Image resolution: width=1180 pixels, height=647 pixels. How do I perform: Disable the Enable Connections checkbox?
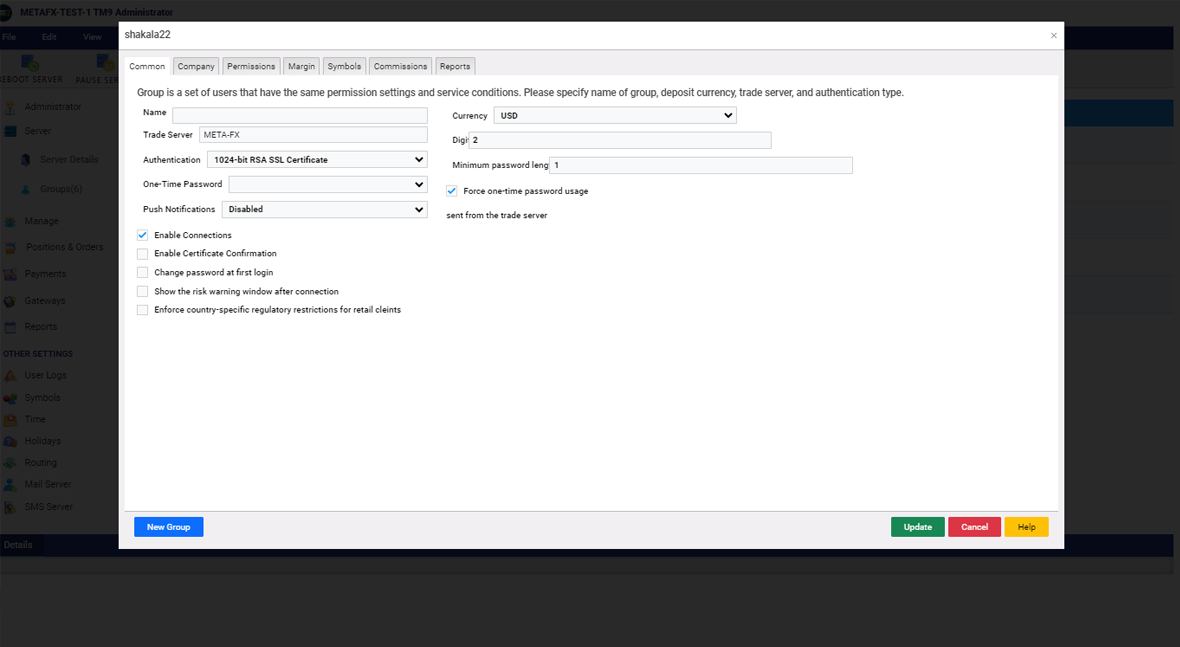point(142,235)
